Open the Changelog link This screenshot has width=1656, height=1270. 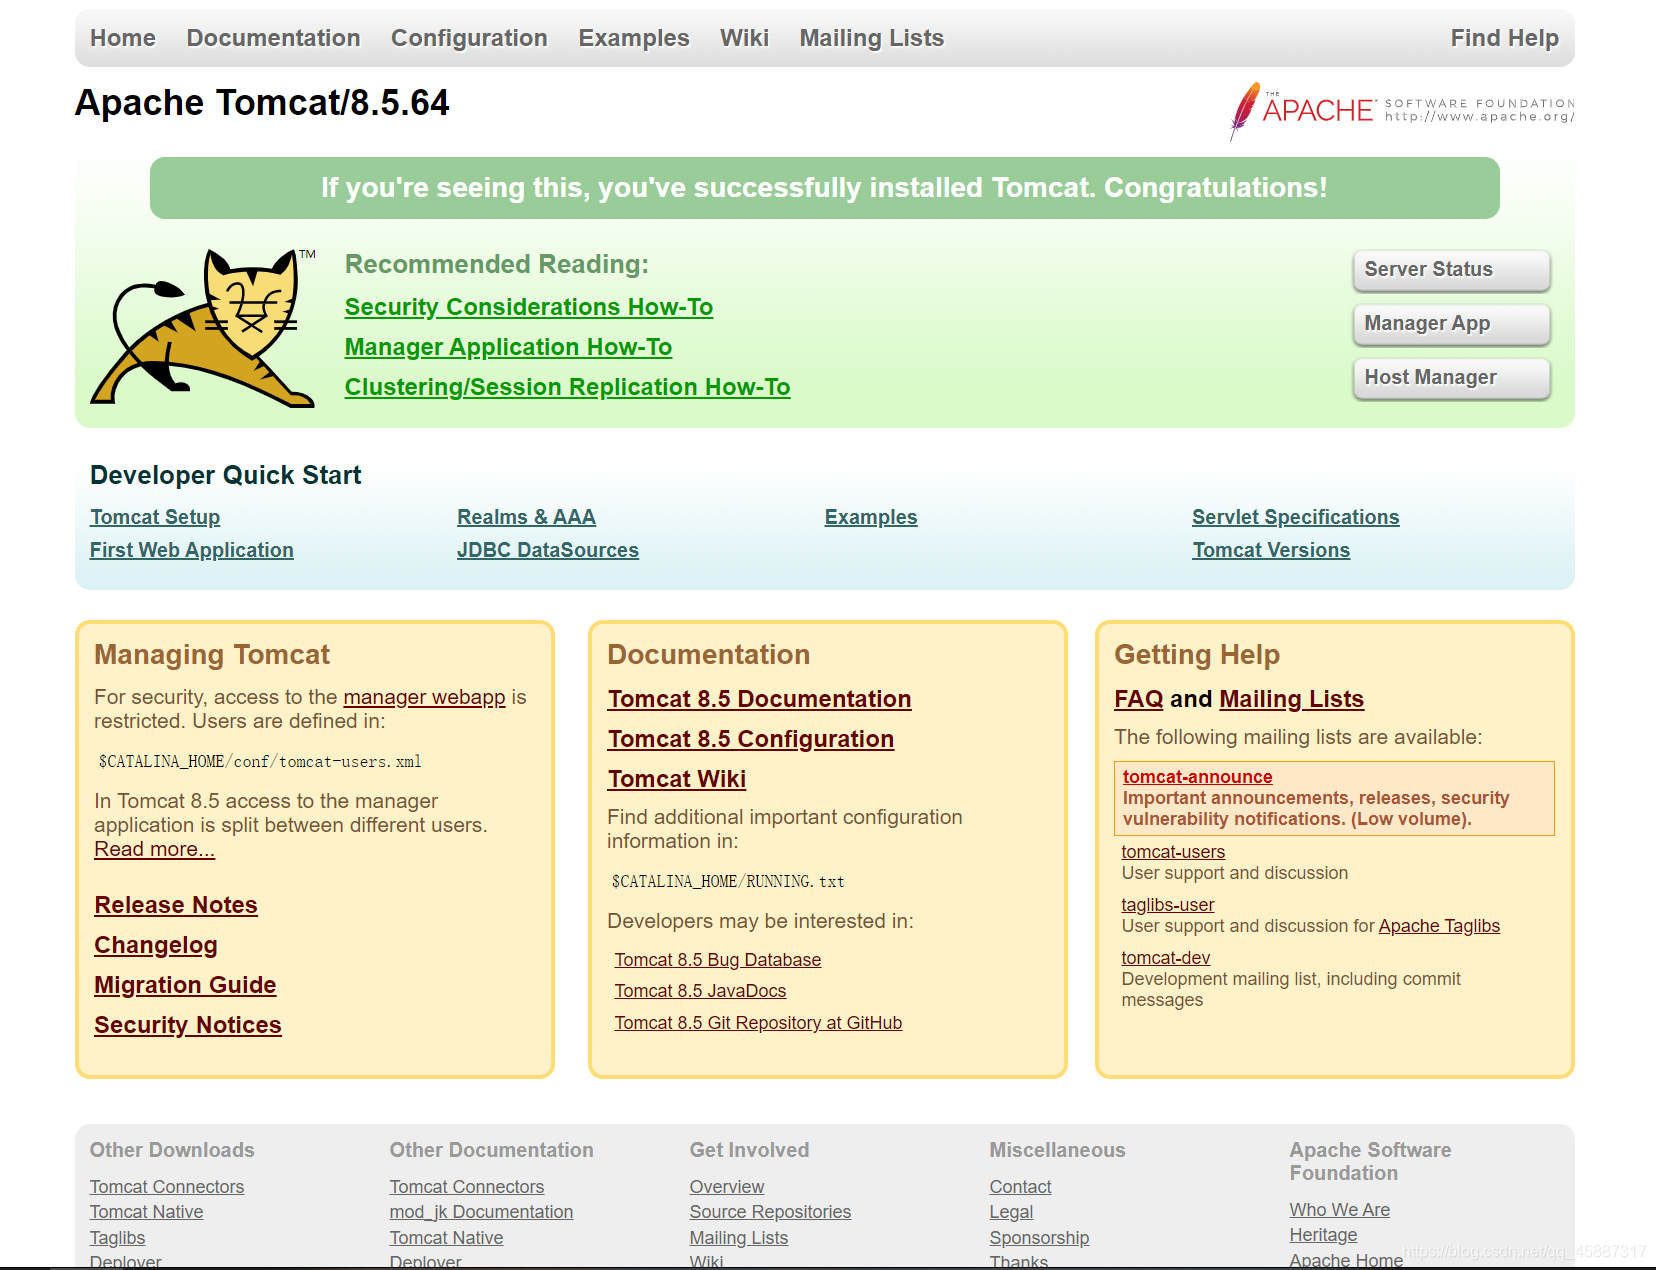tap(156, 945)
